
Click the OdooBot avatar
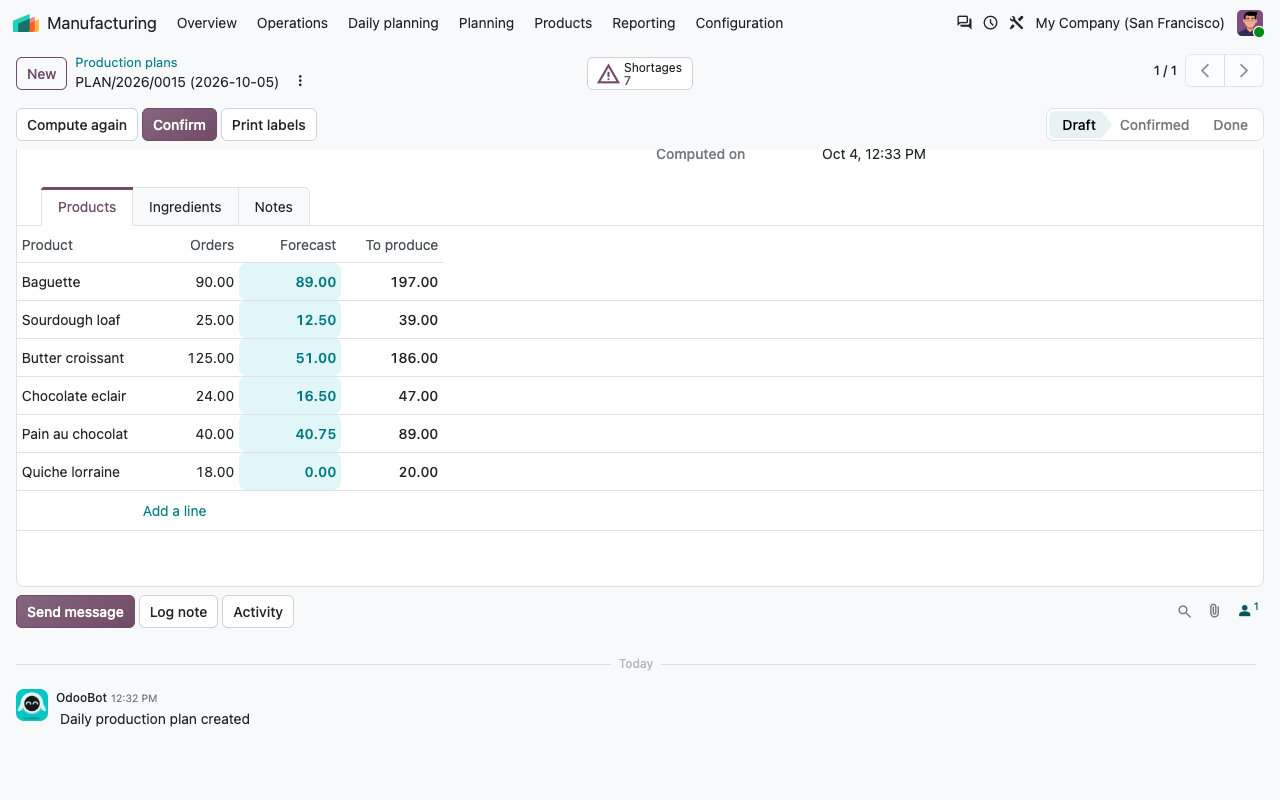[32, 705]
